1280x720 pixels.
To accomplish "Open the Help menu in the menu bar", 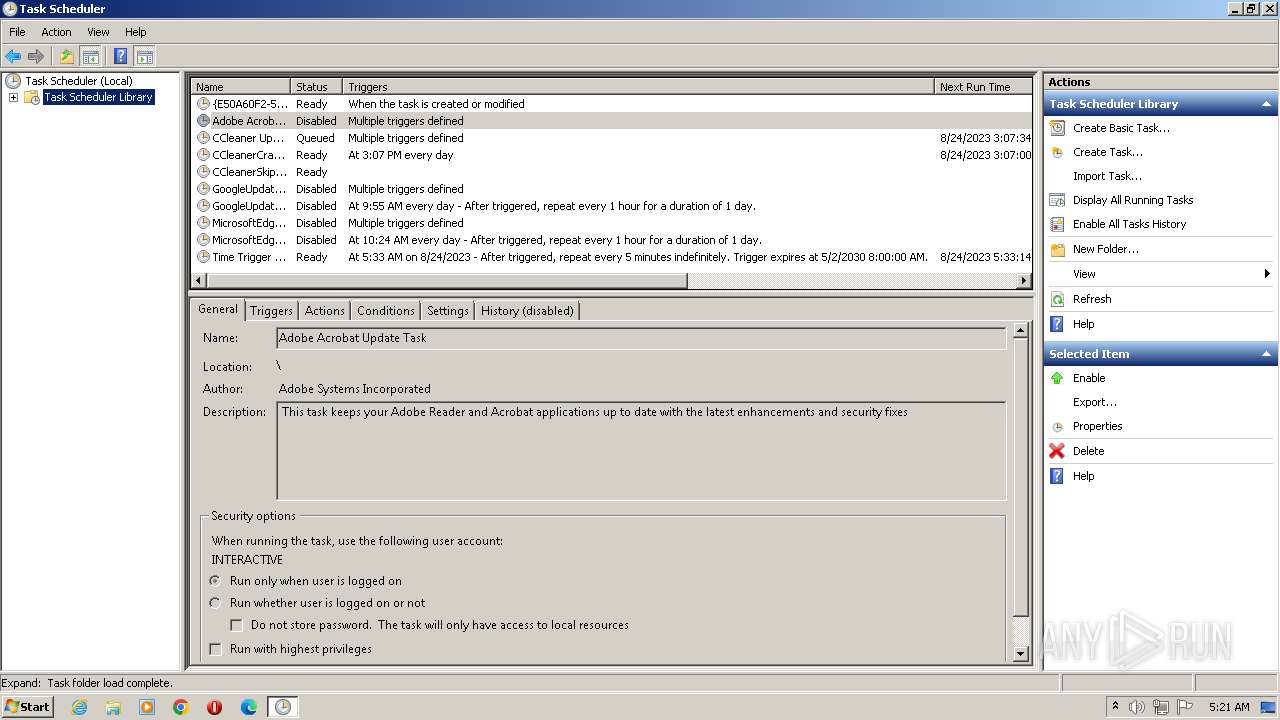I will [x=135, y=32].
